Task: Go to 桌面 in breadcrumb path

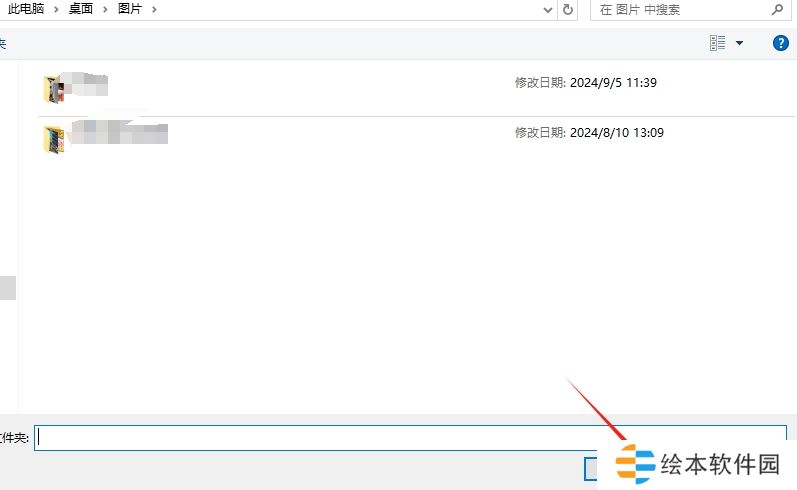Action: pyautogui.click(x=80, y=9)
